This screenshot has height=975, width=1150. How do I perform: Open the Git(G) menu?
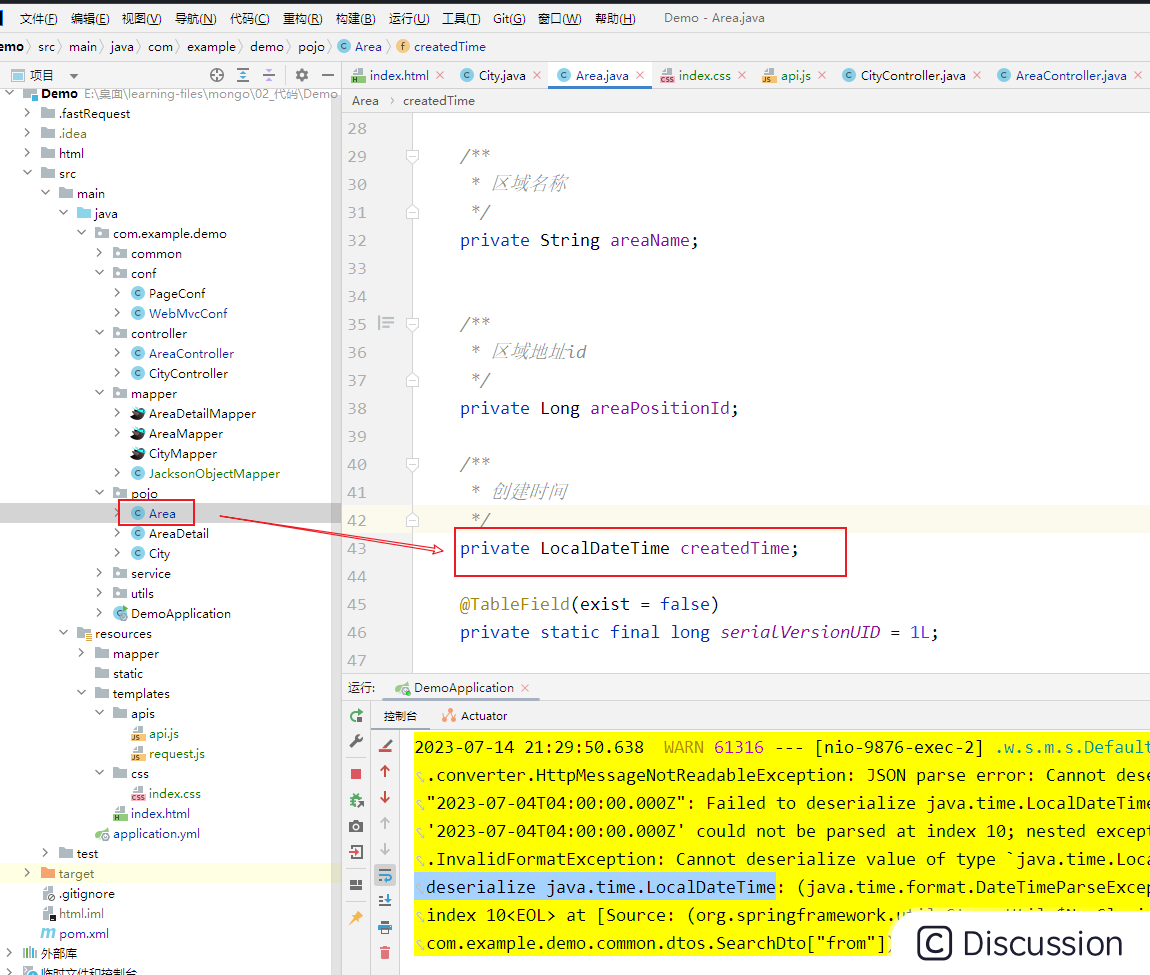509,18
